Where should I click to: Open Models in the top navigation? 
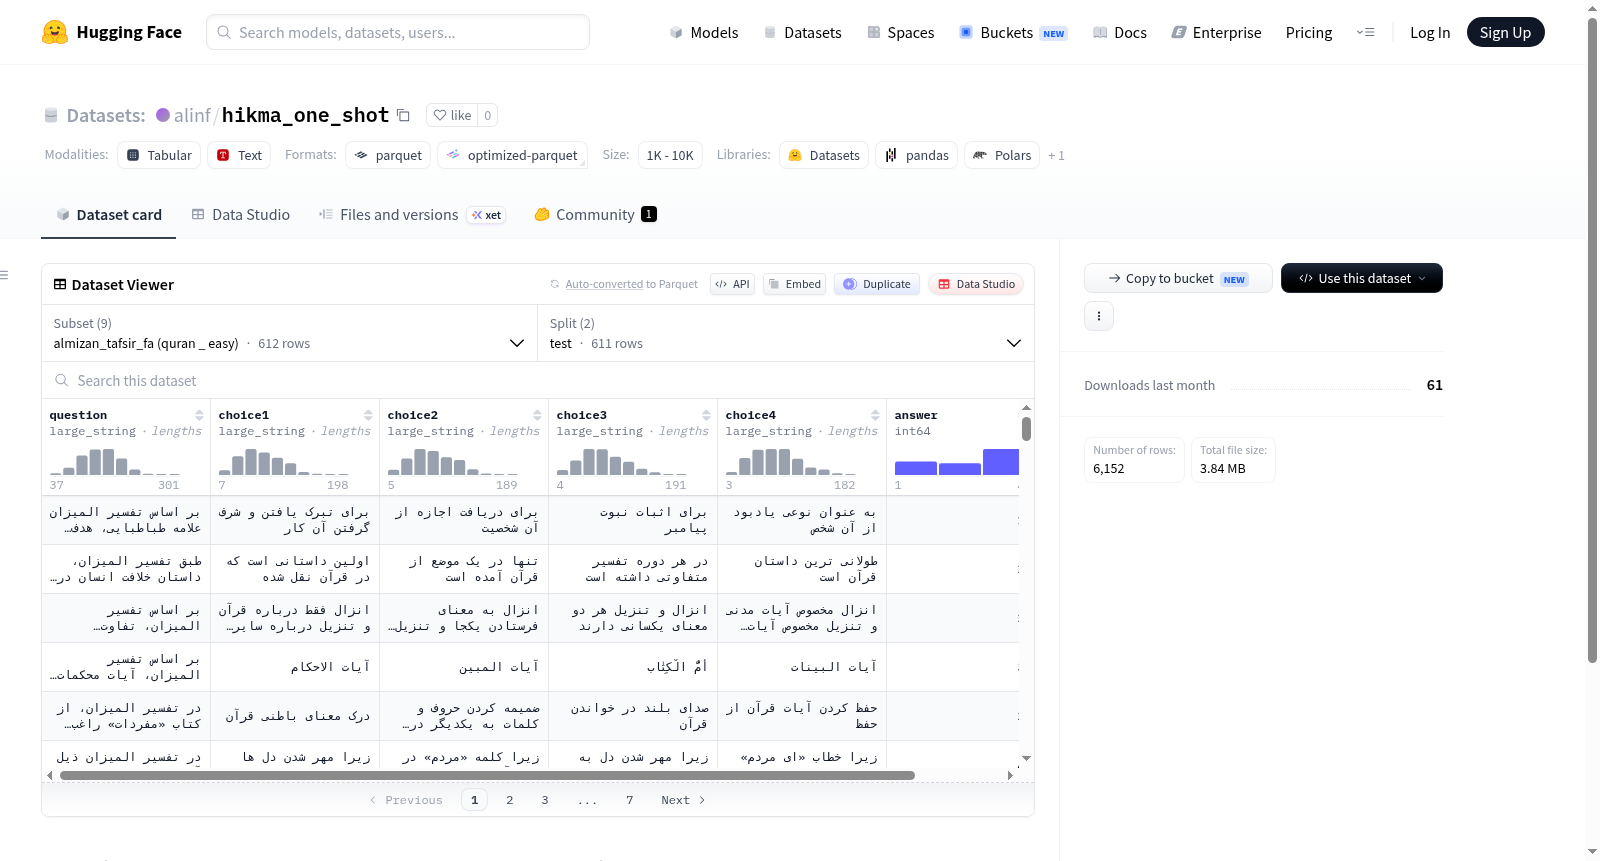[704, 32]
